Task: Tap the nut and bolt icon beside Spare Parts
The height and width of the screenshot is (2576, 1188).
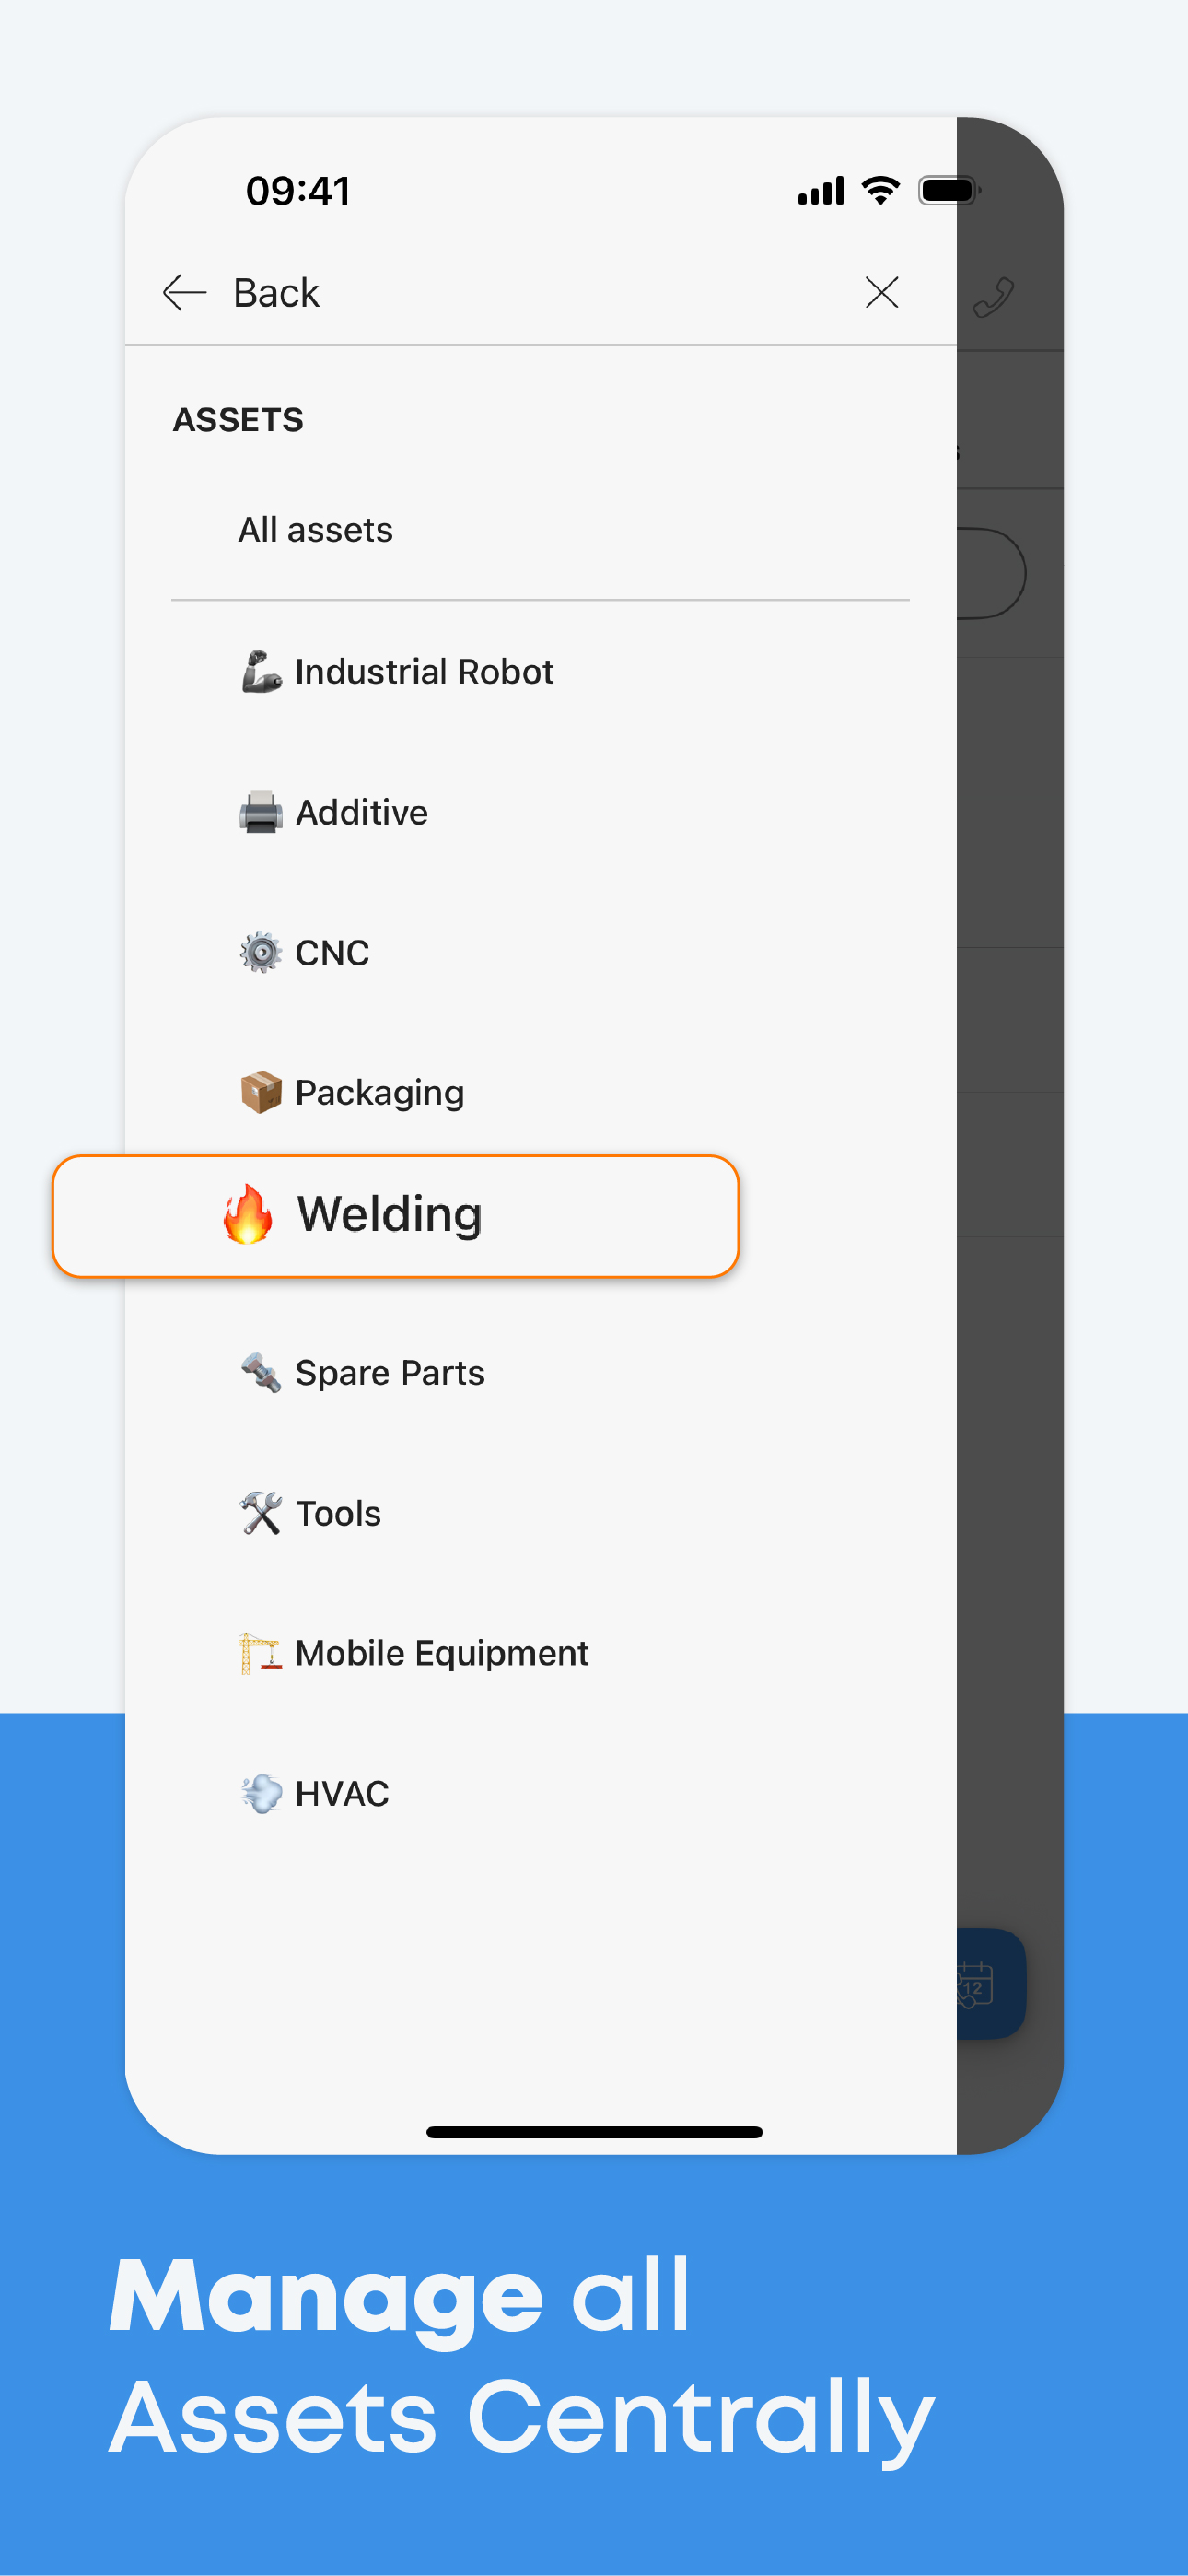Action: coord(261,1373)
